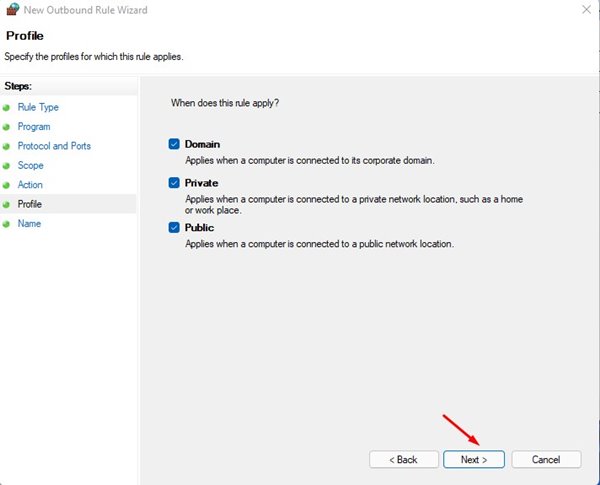This screenshot has width=600, height=485.
Task: Uncheck the Domain profile checkbox
Action: 174,144
